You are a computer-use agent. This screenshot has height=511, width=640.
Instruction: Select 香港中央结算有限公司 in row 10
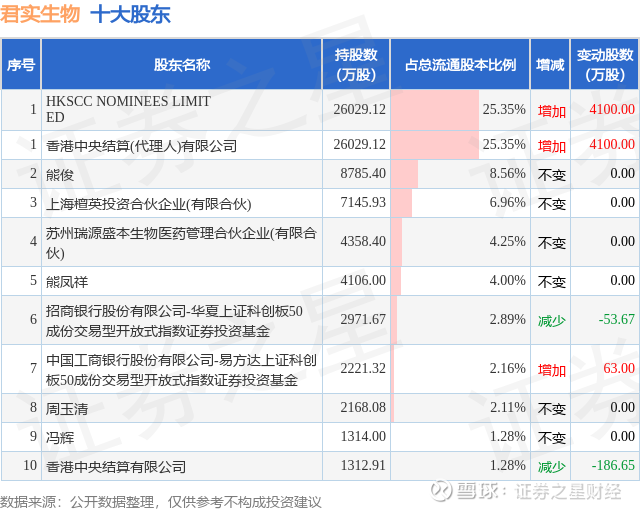[x=116, y=467]
